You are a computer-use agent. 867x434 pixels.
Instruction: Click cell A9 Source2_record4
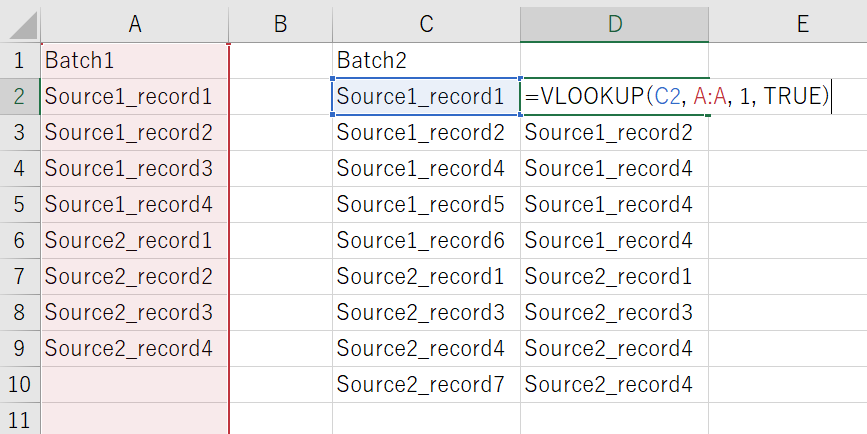click(x=134, y=348)
